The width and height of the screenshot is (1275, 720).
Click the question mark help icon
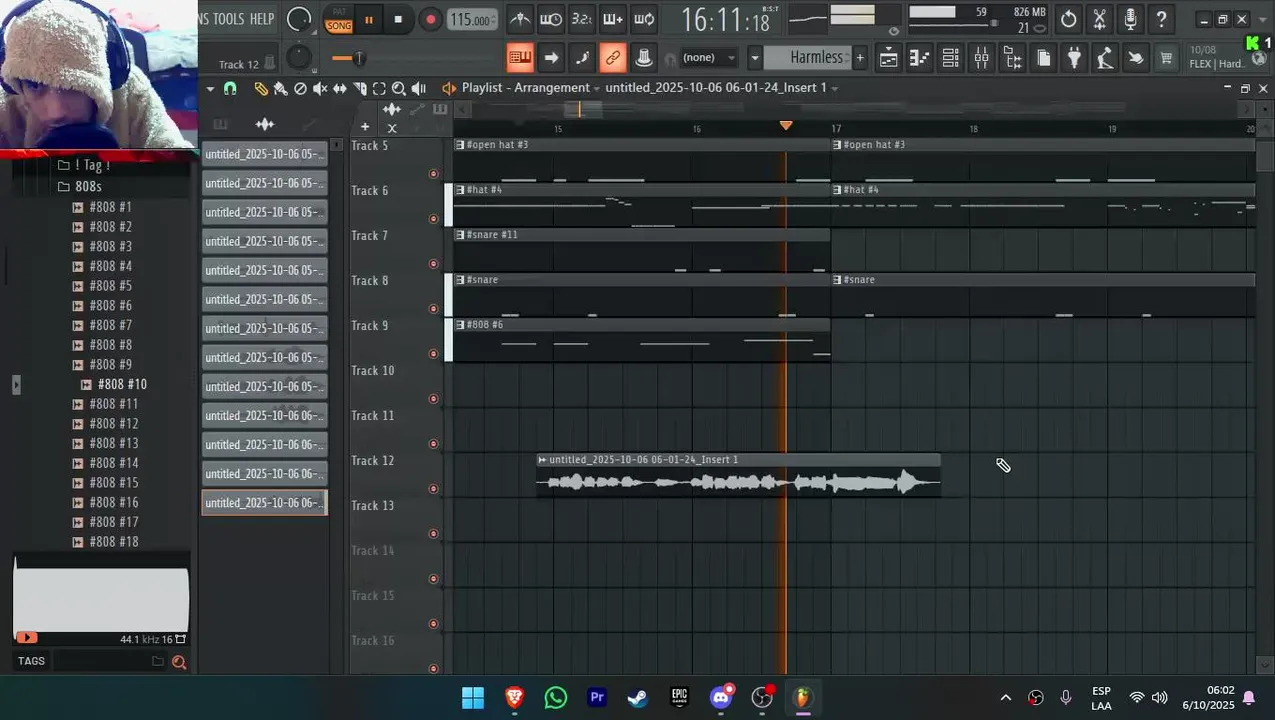[1161, 19]
